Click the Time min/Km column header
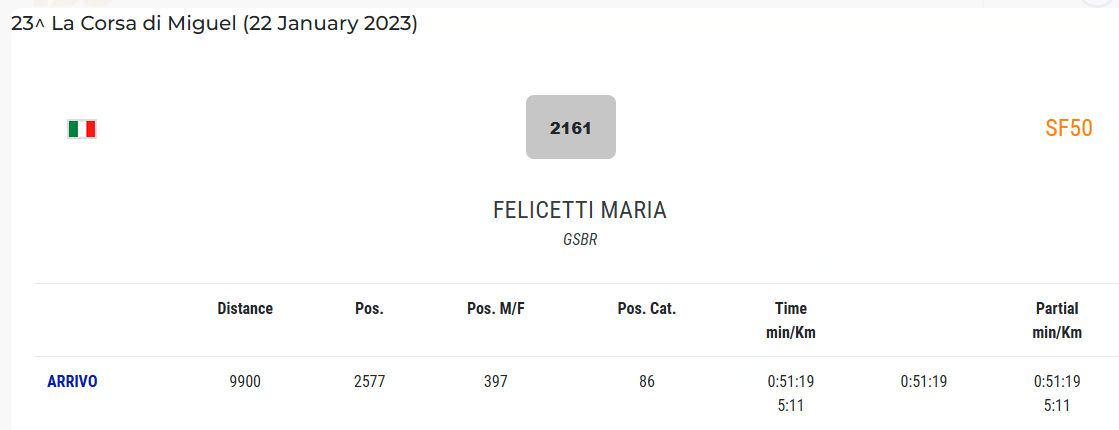The width and height of the screenshot is (1119, 430). point(791,320)
